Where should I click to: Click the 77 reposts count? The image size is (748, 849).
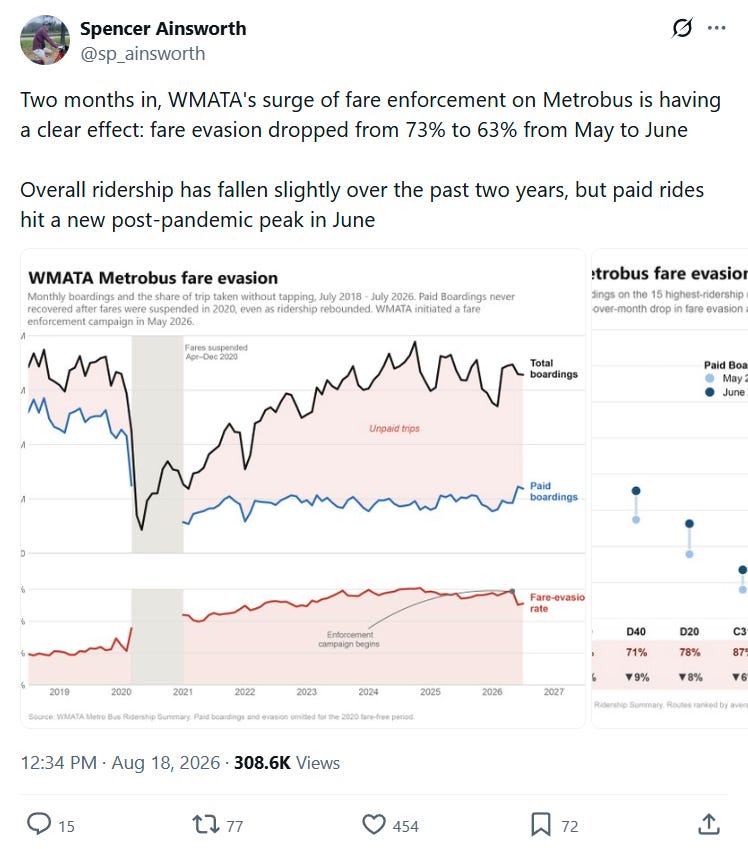[x=235, y=826]
